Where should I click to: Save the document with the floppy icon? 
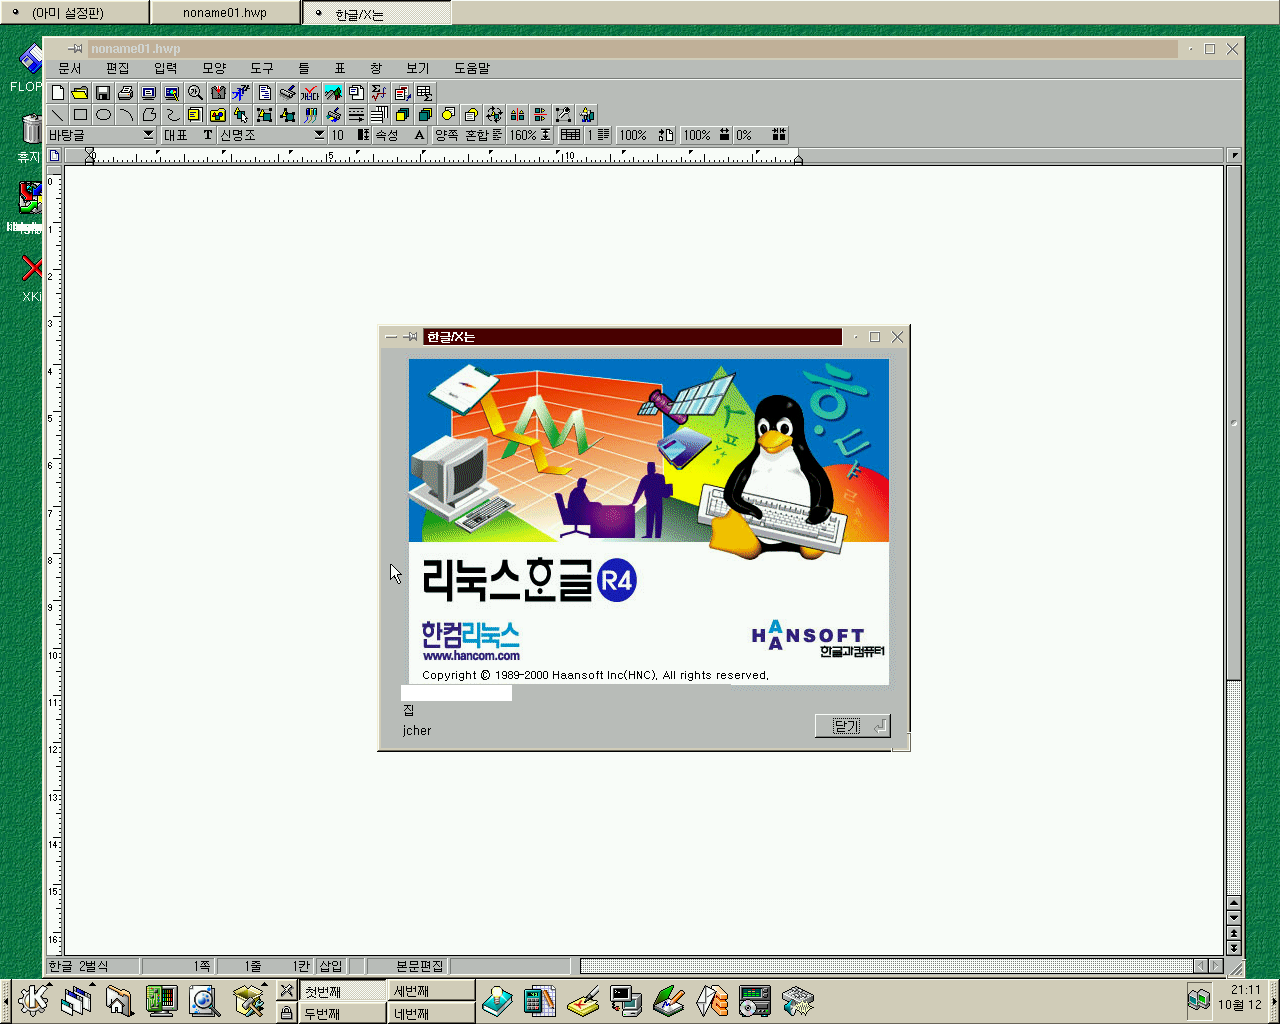pyautogui.click(x=103, y=92)
